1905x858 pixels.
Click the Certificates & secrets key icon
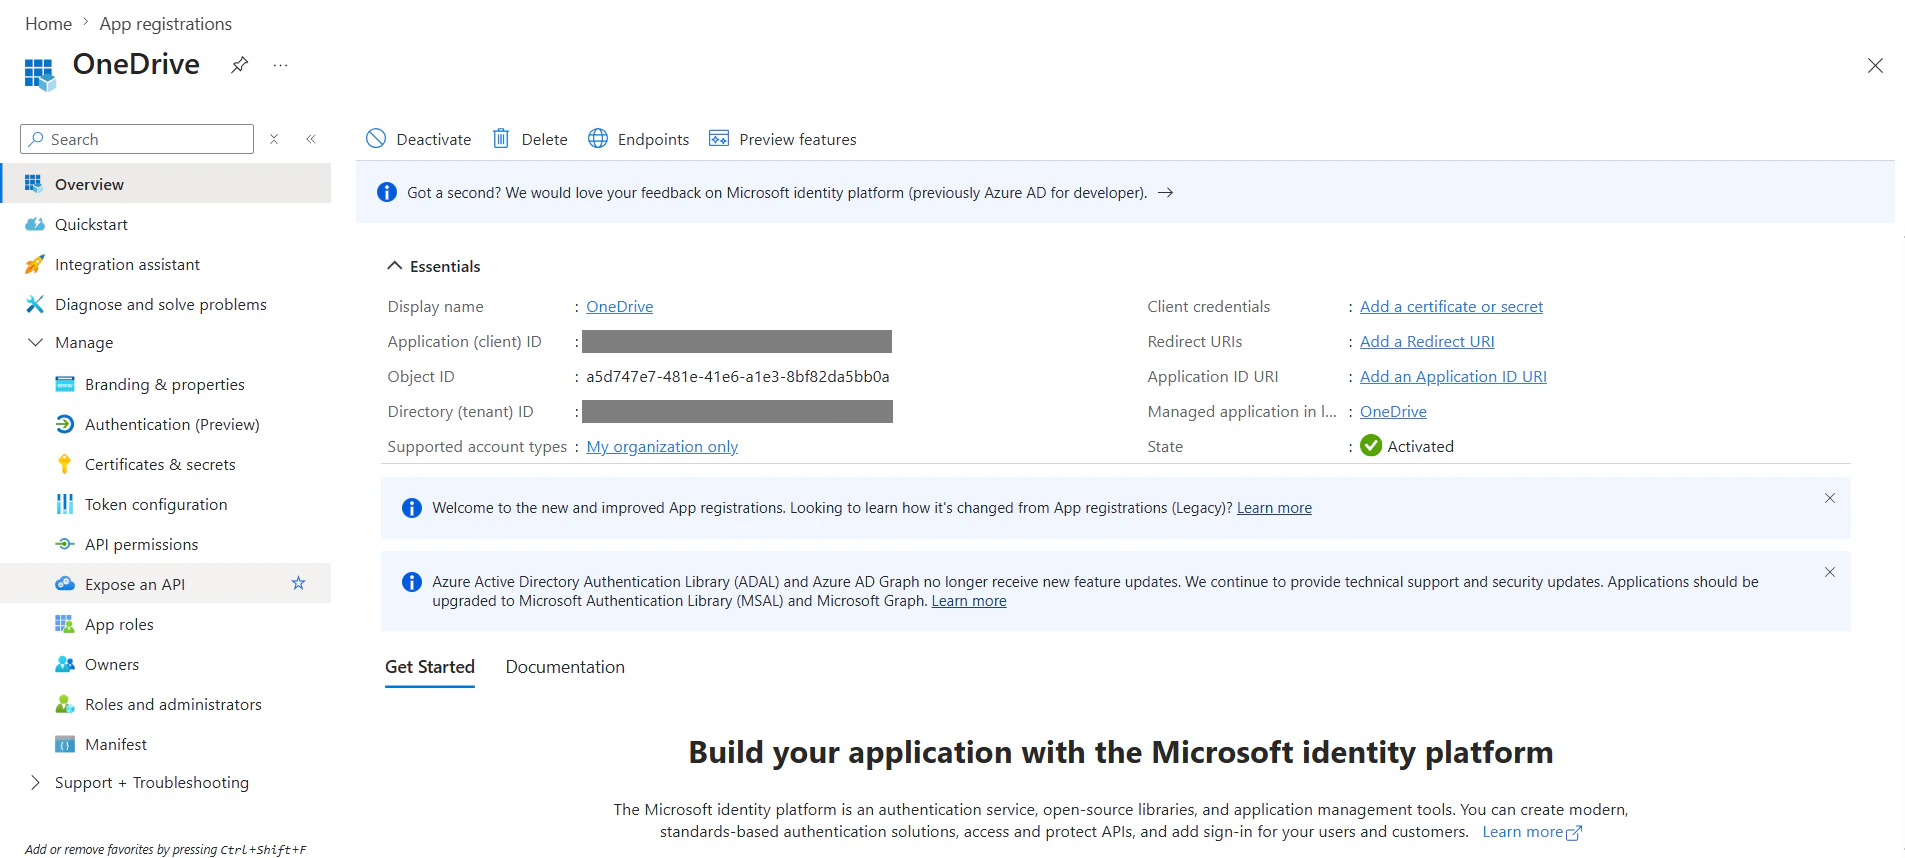pos(65,464)
